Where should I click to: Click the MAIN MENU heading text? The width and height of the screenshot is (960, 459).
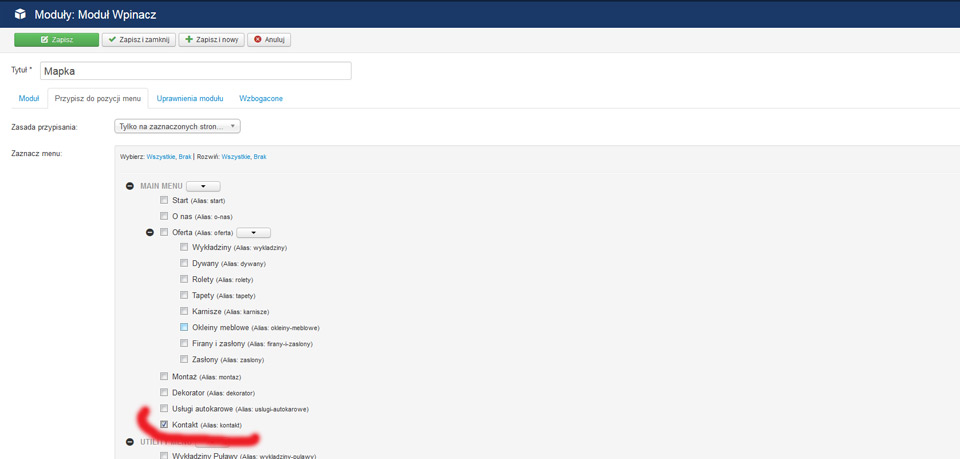pyautogui.click(x=161, y=186)
